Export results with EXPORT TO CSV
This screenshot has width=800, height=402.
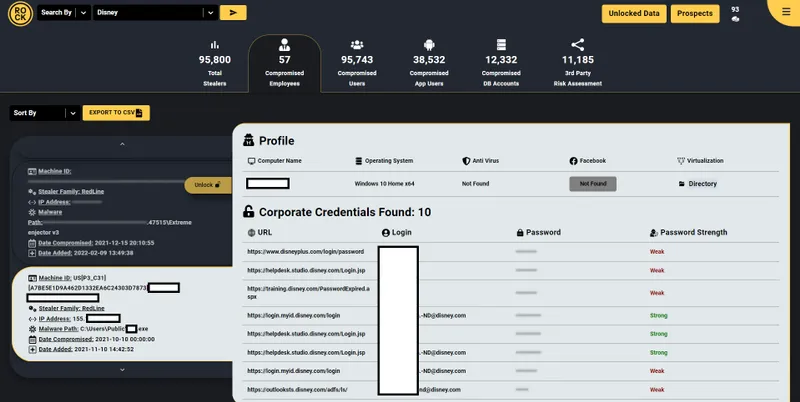pyautogui.click(x=116, y=113)
